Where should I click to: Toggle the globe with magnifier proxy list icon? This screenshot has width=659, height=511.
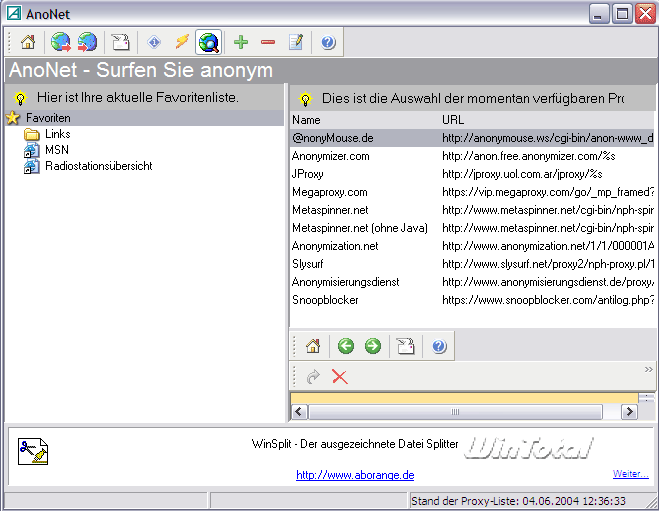coord(209,42)
